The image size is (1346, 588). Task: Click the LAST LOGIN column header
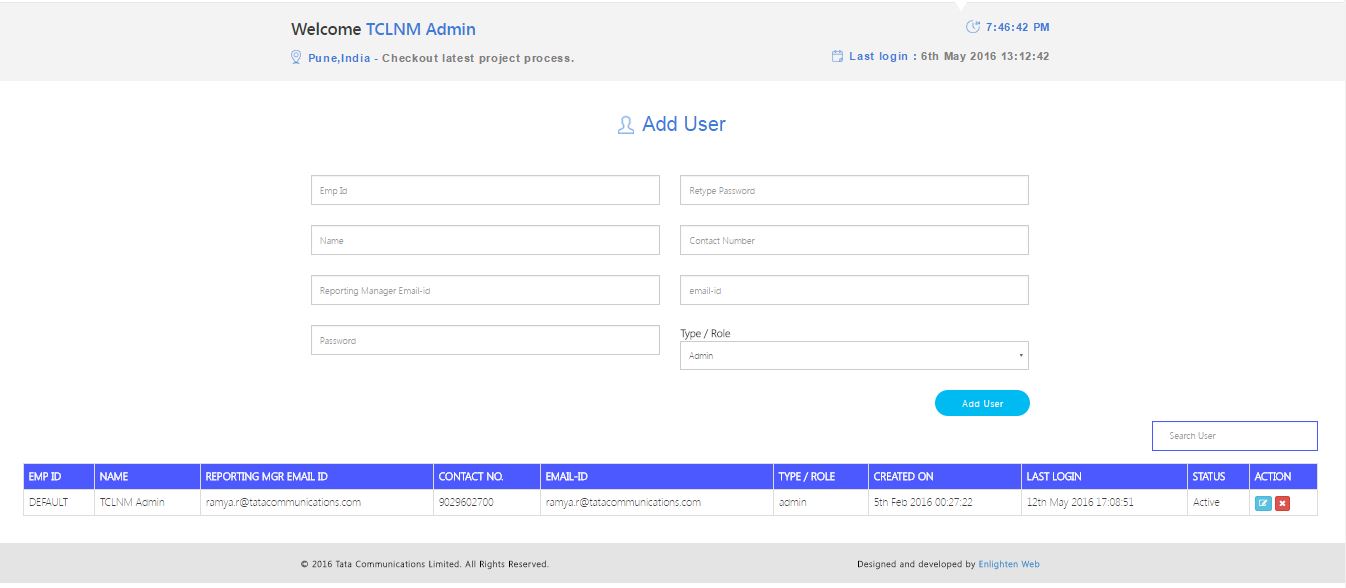pos(1053,476)
